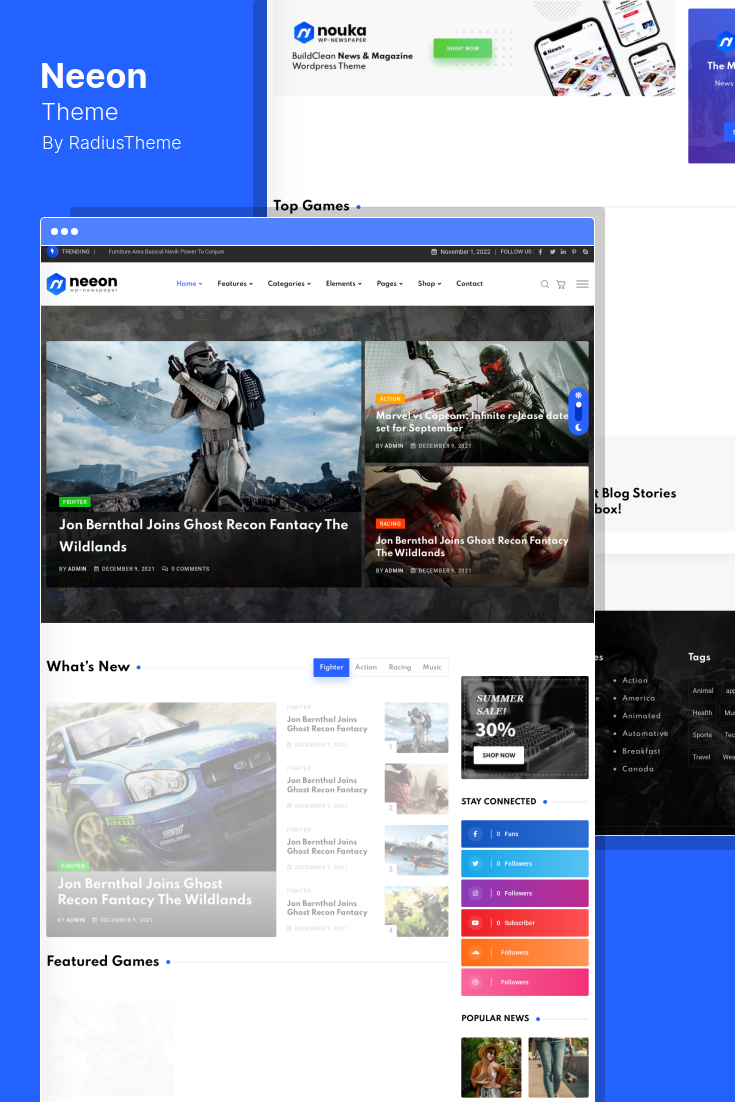This screenshot has height=1102, width=735.
Task: Open list thumbnail numbered 3 aircraft
Action: pyautogui.click(x=416, y=850)
